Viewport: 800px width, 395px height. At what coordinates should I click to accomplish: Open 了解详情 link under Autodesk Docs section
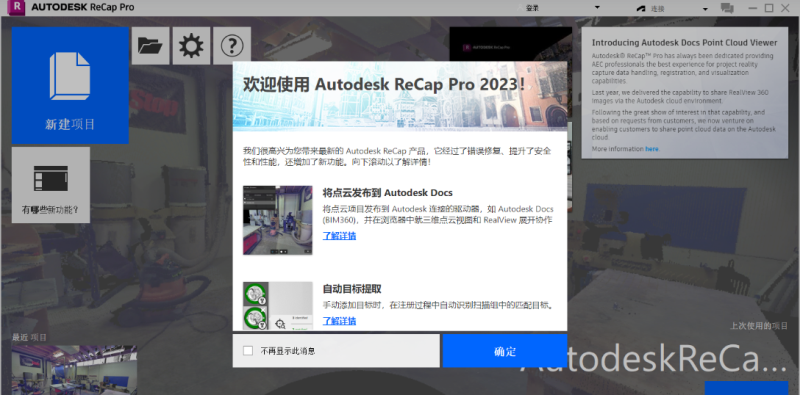pos(339,236)
